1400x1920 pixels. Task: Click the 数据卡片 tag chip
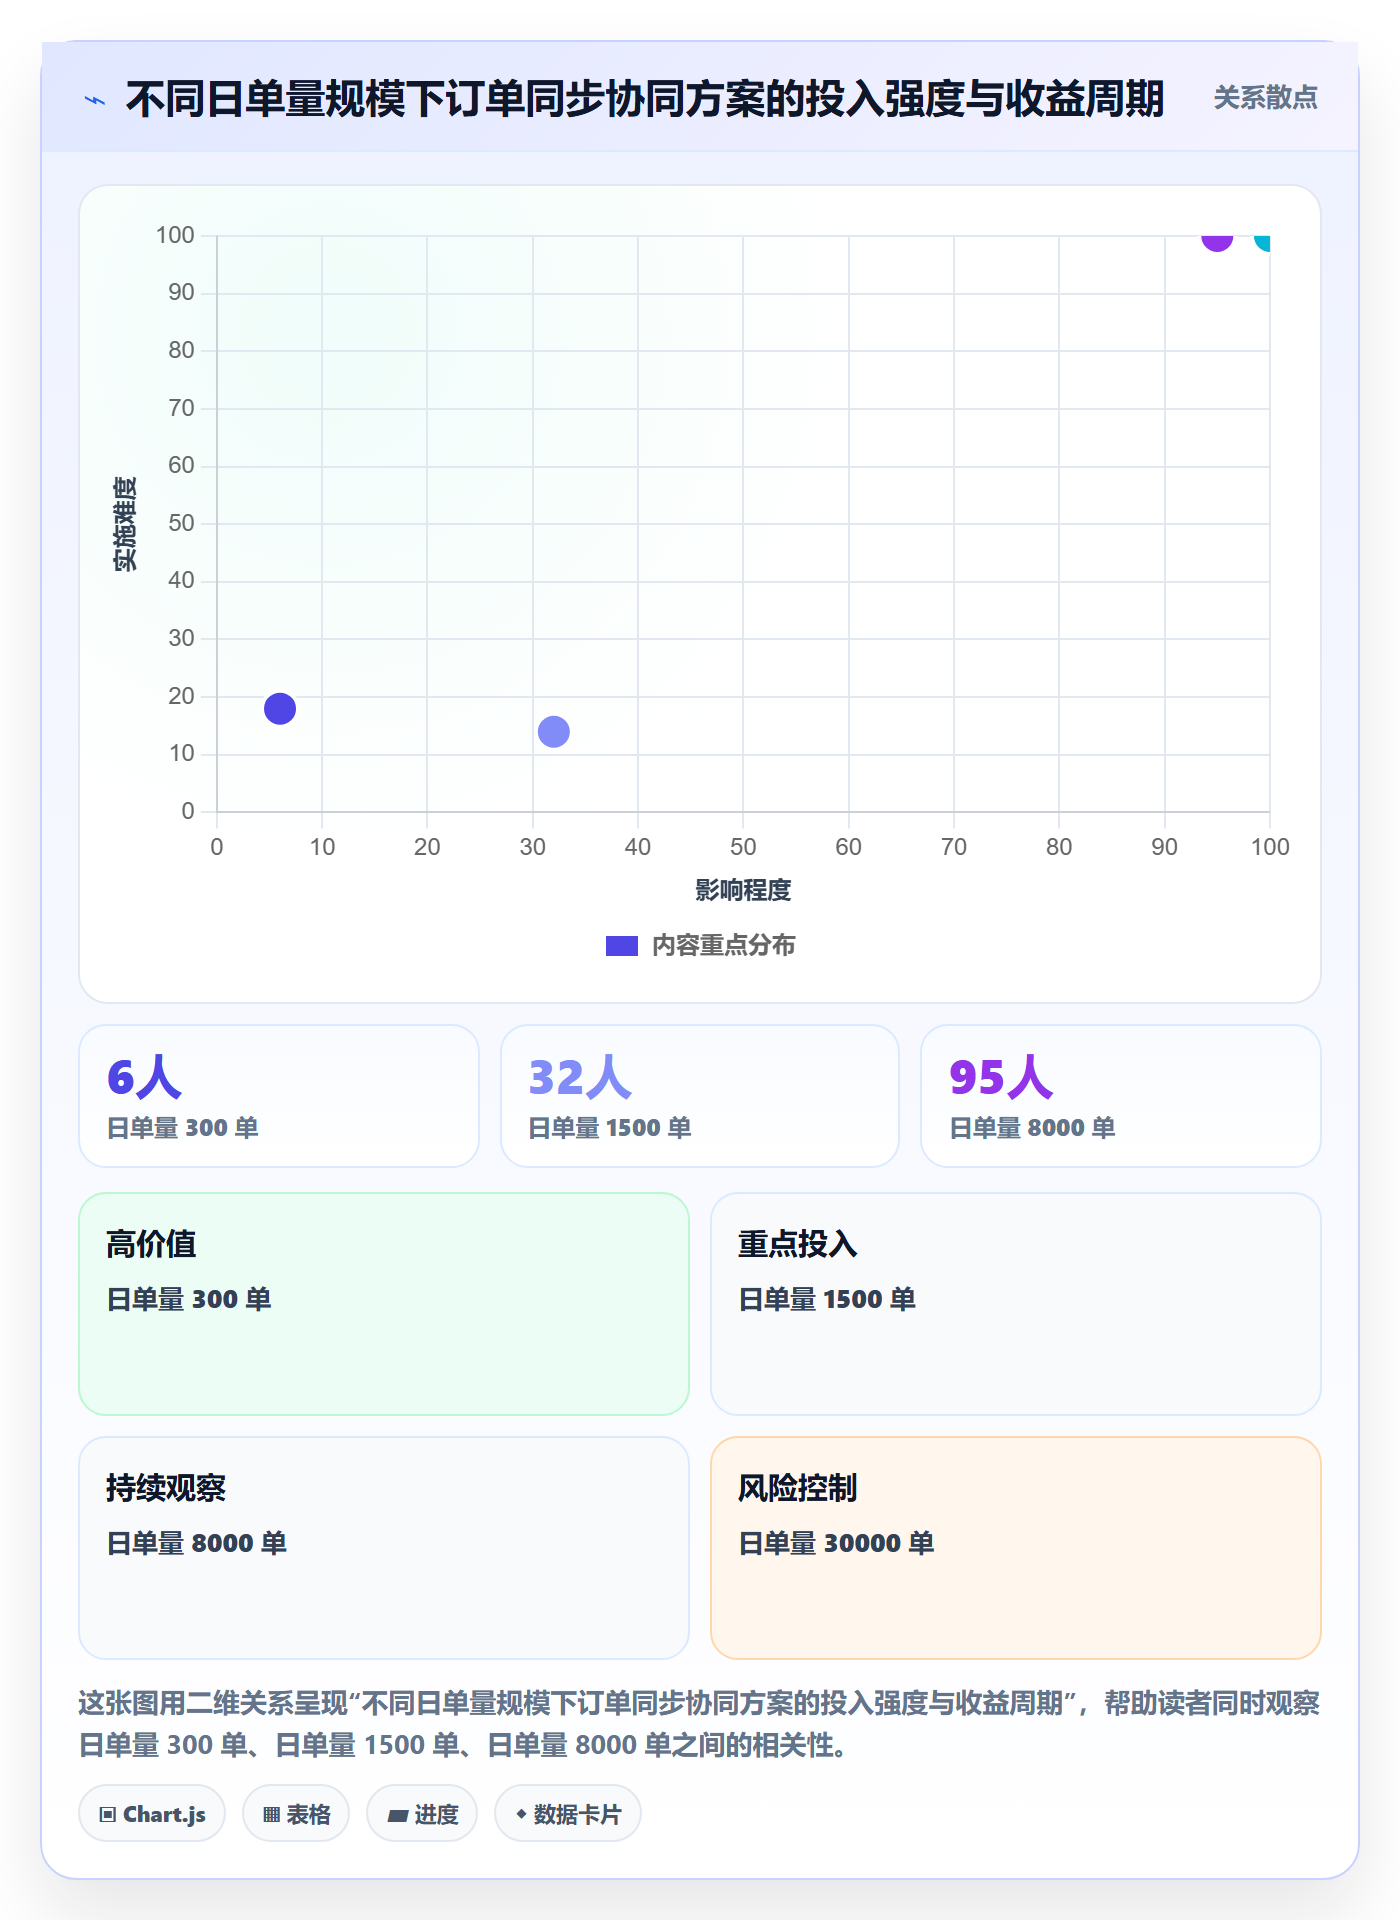pyautogui.click(x=568, y=1814)
